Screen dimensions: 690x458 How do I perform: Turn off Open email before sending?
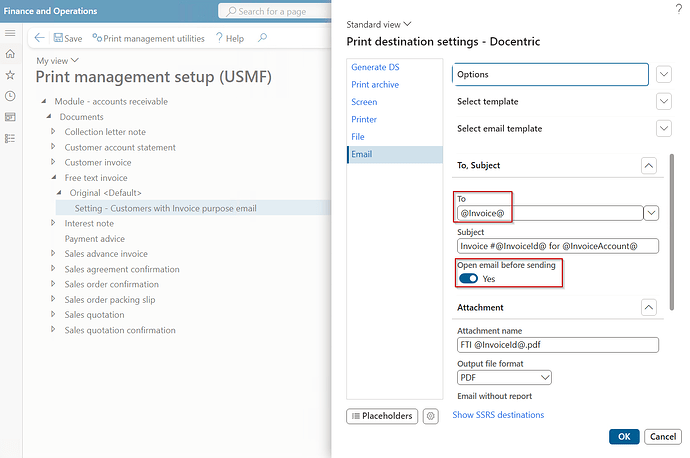point(468,278)
